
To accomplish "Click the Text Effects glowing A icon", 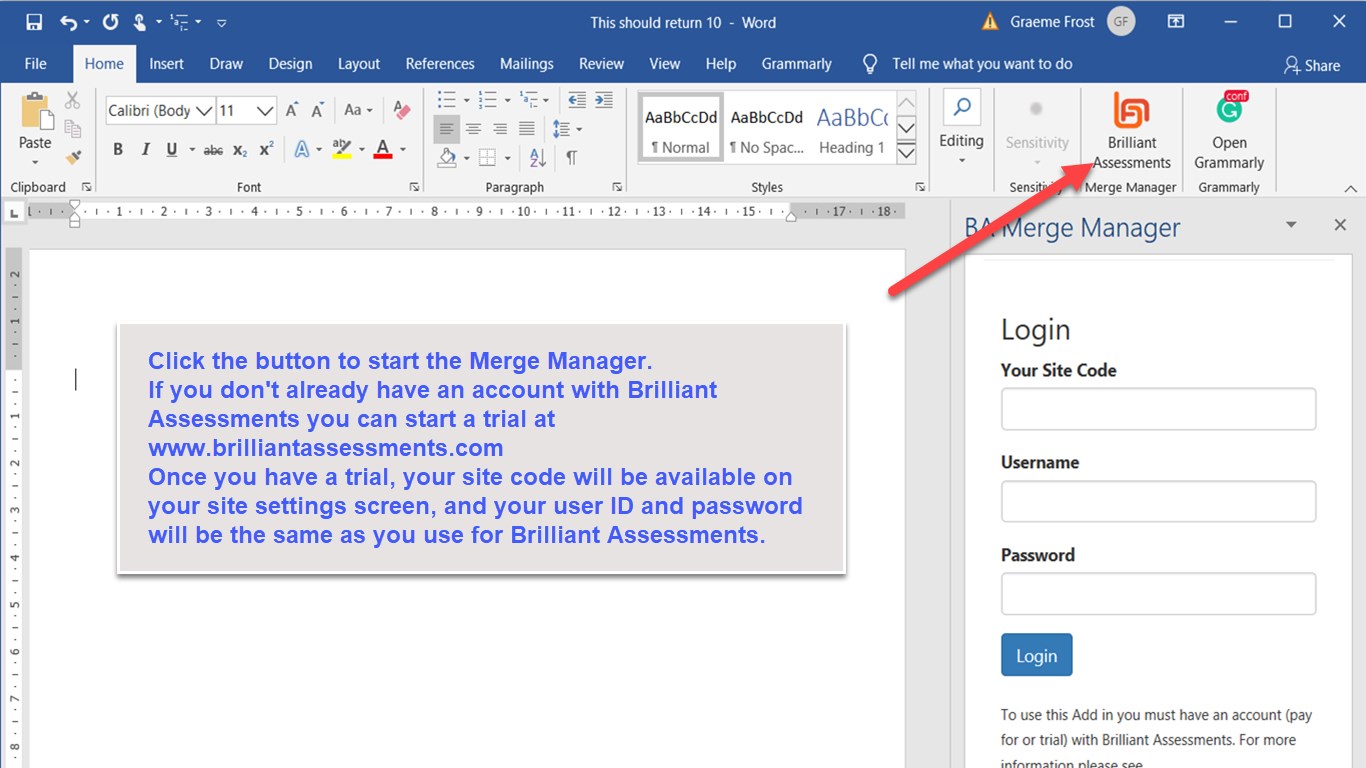I will point(302,150).
